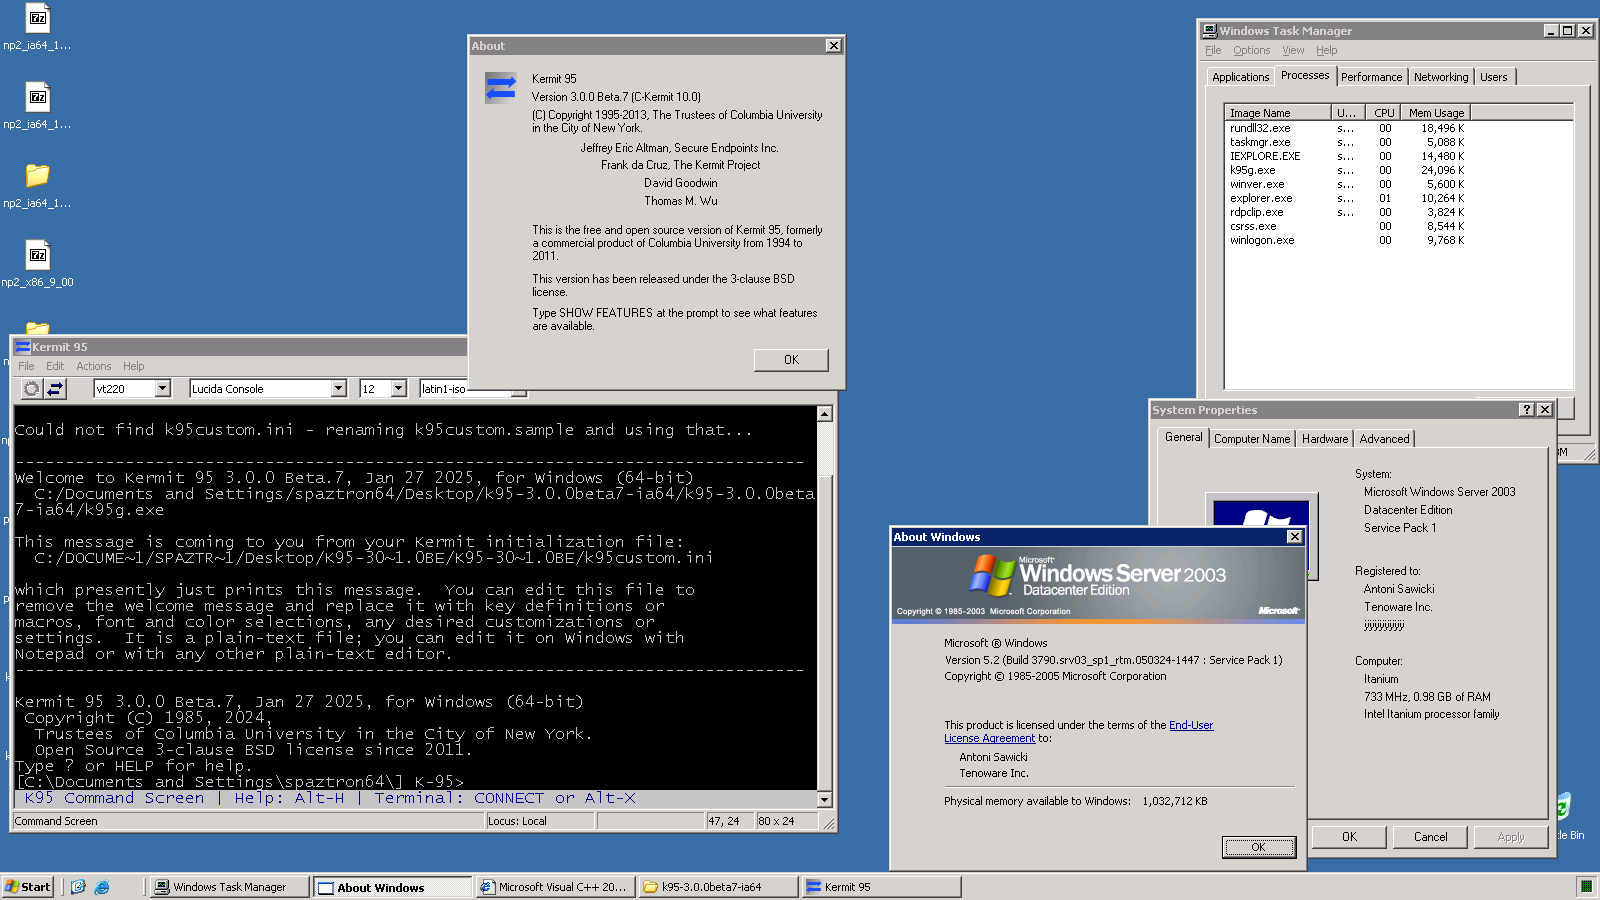This screenshot has width=1600, height=900.
Task: Select the np2_ia64 folder icon on desktop
Action: point(37,175)
